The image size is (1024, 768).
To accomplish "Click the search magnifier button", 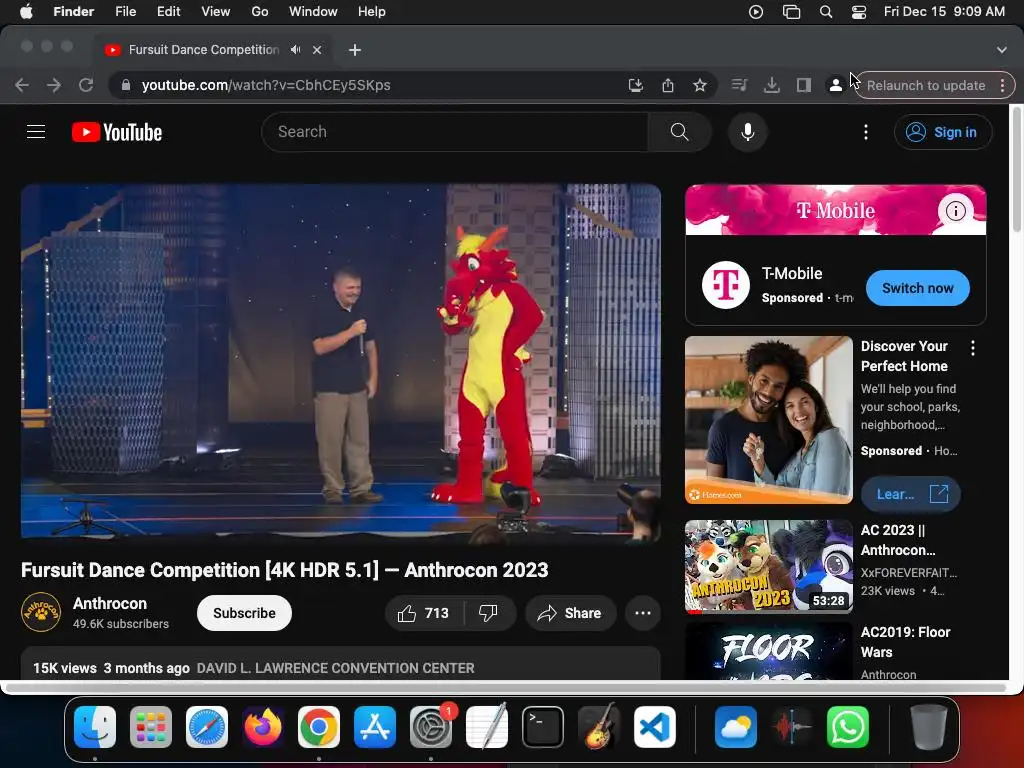I will pyautogui.click(x=679, y=132).
